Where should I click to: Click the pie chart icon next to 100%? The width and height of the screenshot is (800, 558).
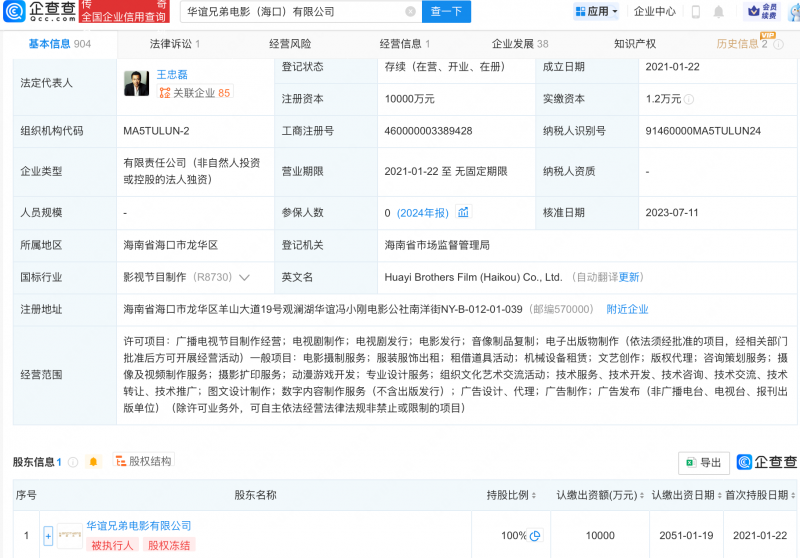tap(535, 536)
